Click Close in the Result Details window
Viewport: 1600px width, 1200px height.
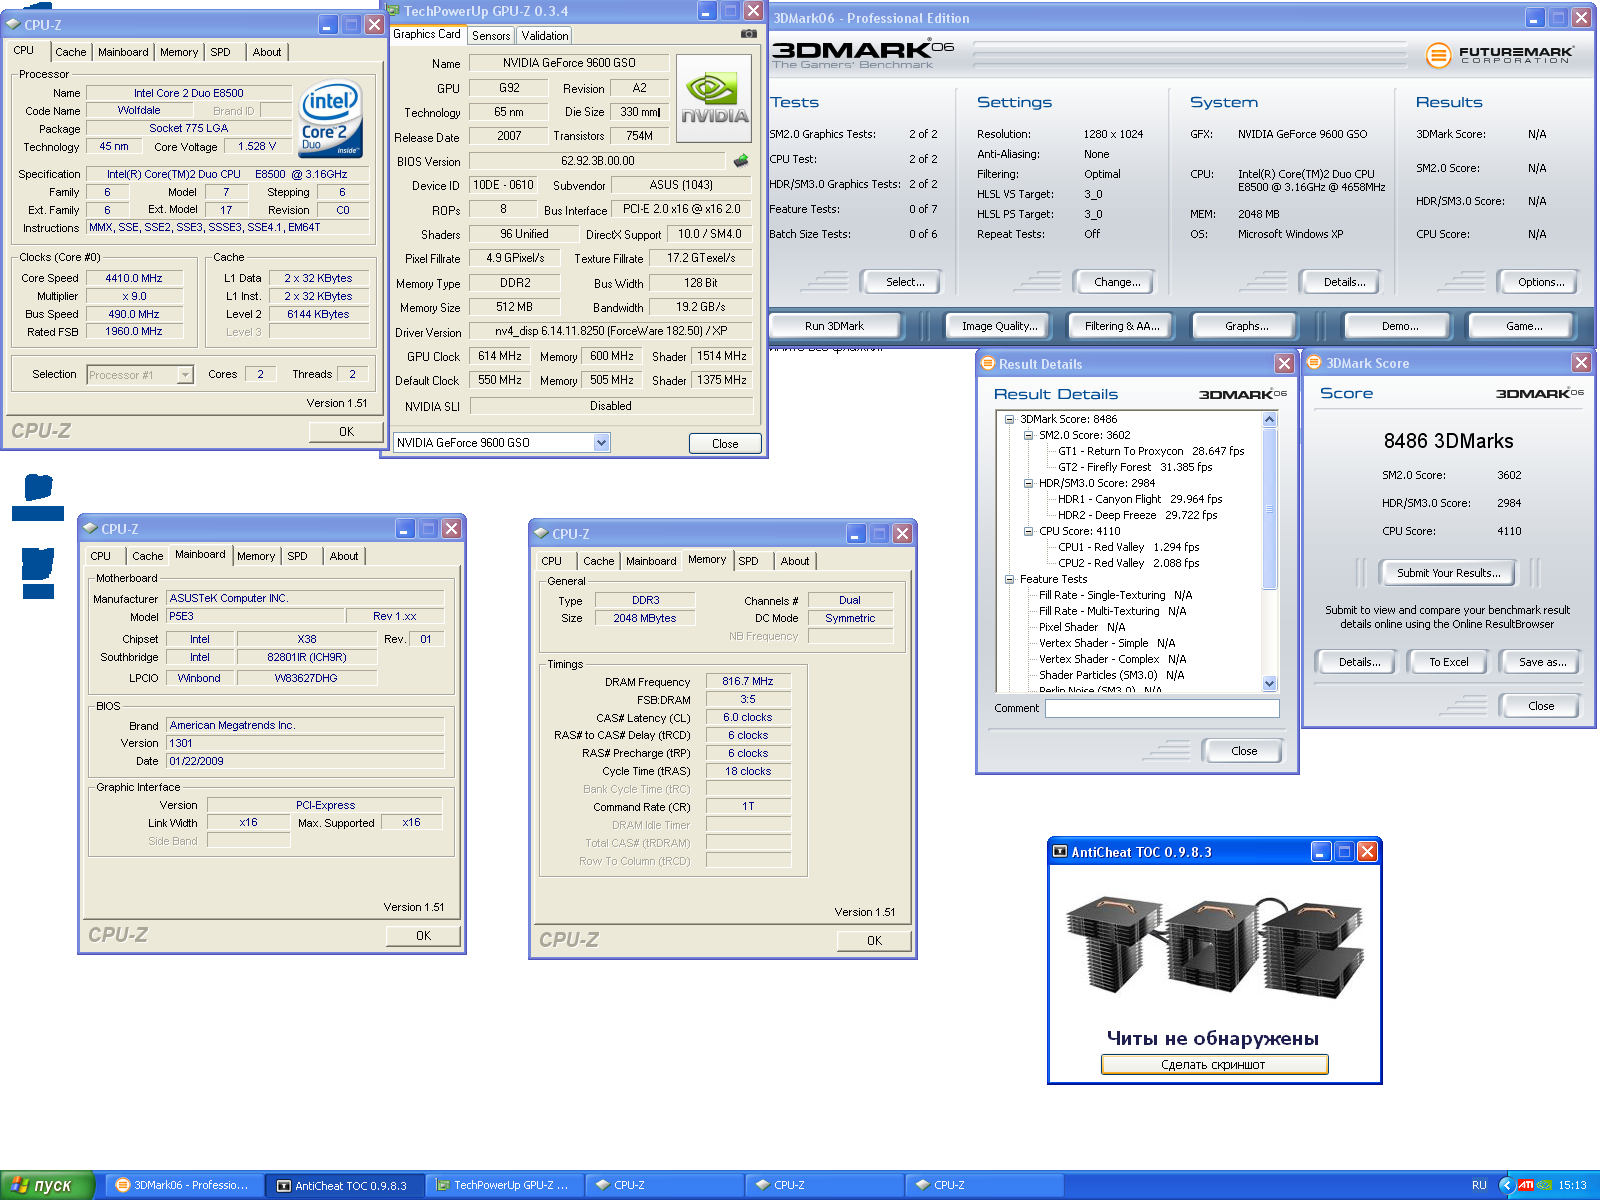[x=1243, y=751]
